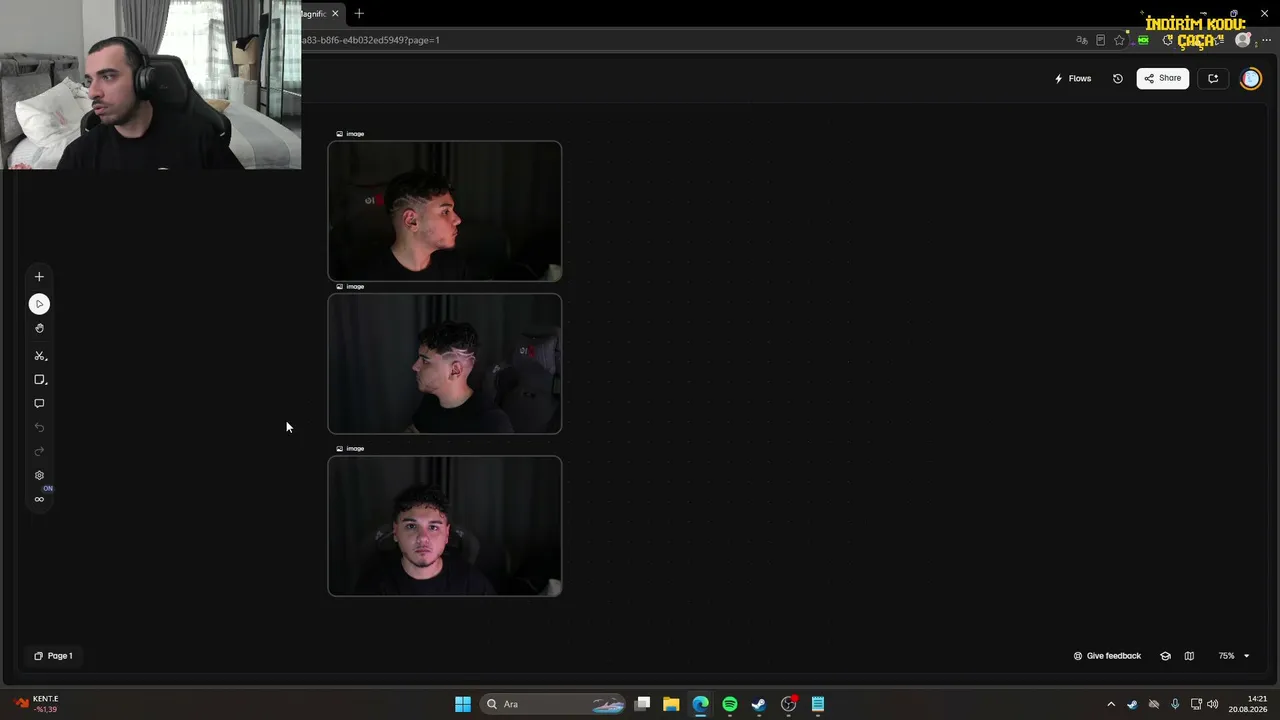Viewport: 1280px width, 720px height.
Task: Open the Notepad icon on taskbar
Action: (x=817, y=704)
